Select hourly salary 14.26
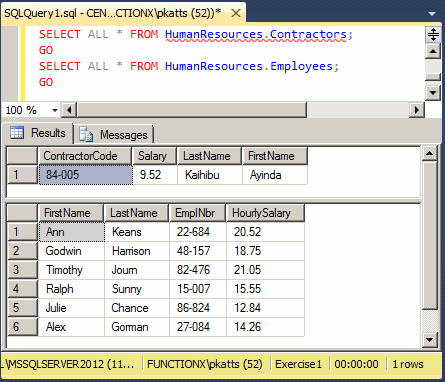This screenshot has width=445, height=382. coord(265,327)
